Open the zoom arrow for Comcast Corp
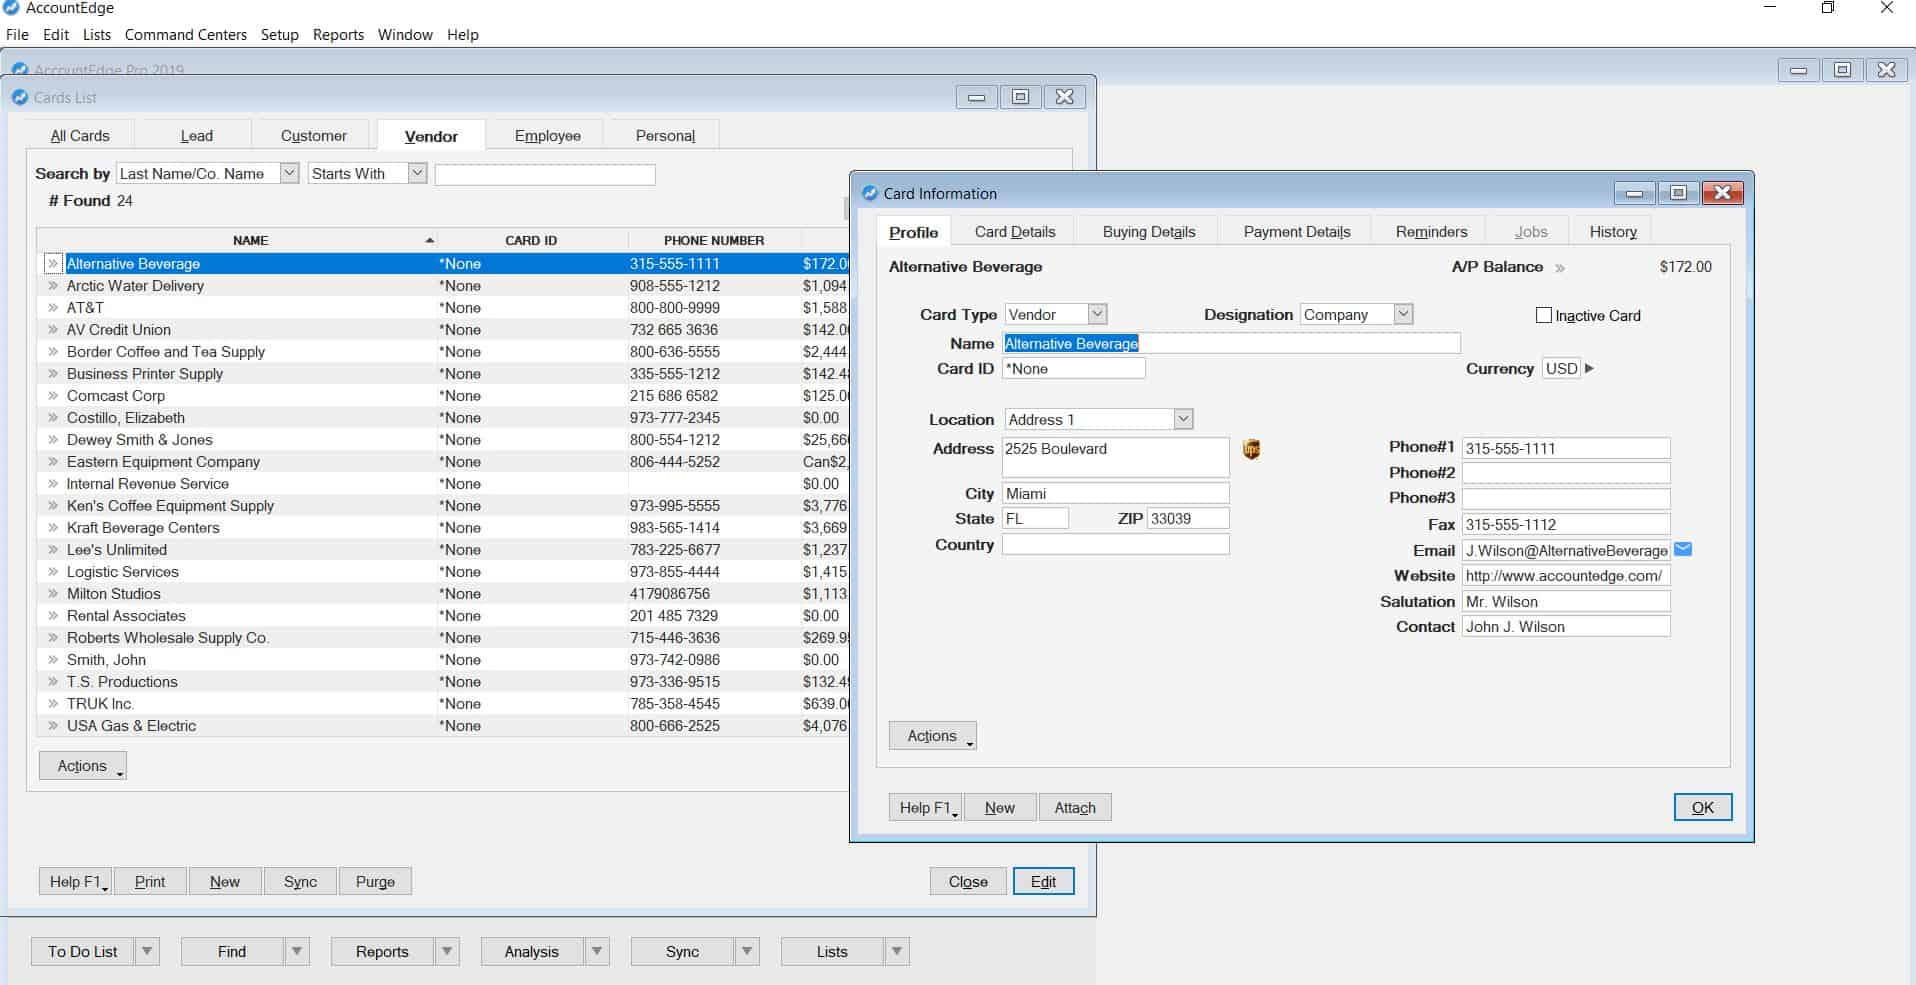The width and height of the screenshot is (1916, 985). point(53,396)
